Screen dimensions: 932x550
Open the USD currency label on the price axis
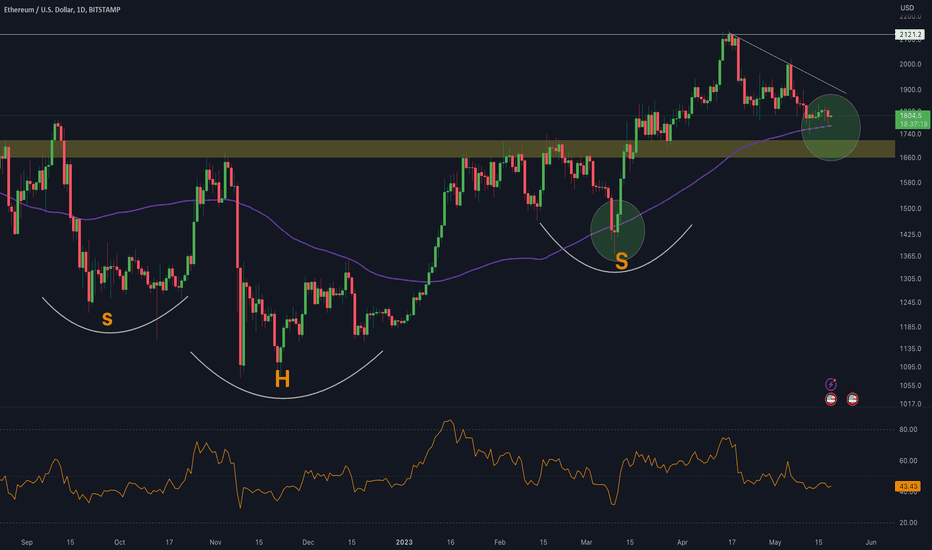pyautogui.click(x=907, y=8)
